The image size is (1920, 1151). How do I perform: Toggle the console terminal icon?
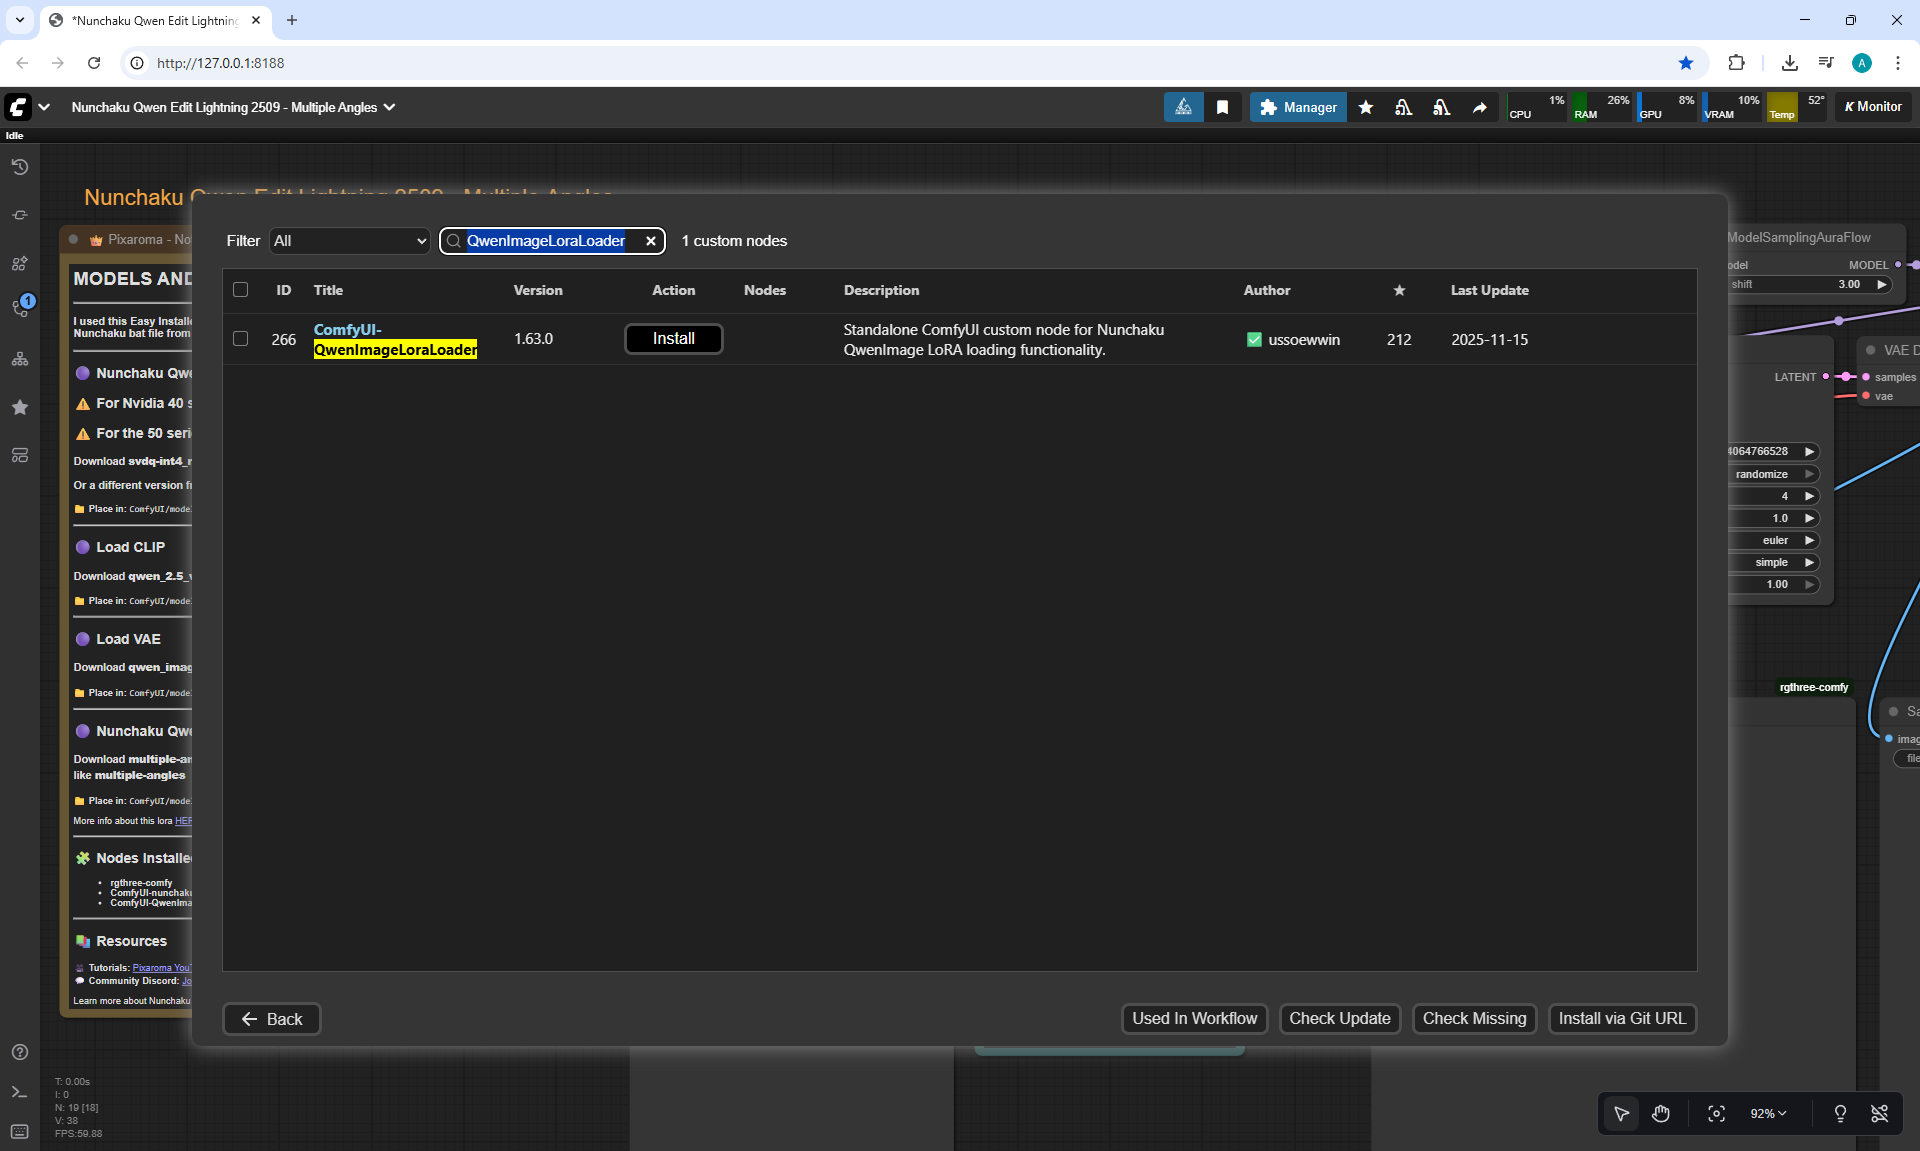[20, 1092]
